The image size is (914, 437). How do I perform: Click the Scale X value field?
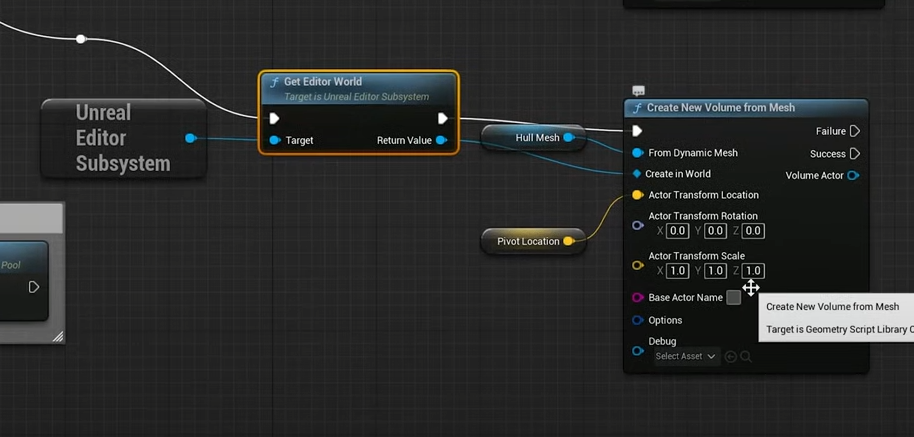click(677, 271)
